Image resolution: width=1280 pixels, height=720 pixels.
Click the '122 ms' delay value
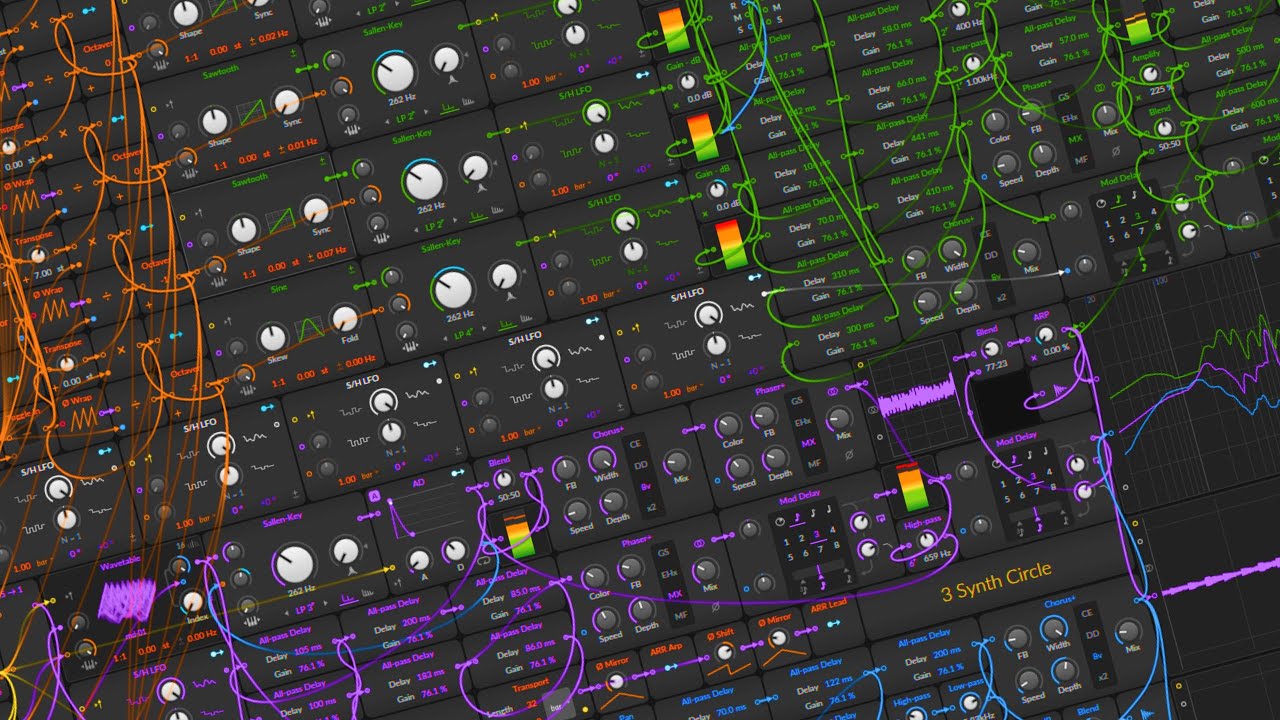[x=839, y=679]
